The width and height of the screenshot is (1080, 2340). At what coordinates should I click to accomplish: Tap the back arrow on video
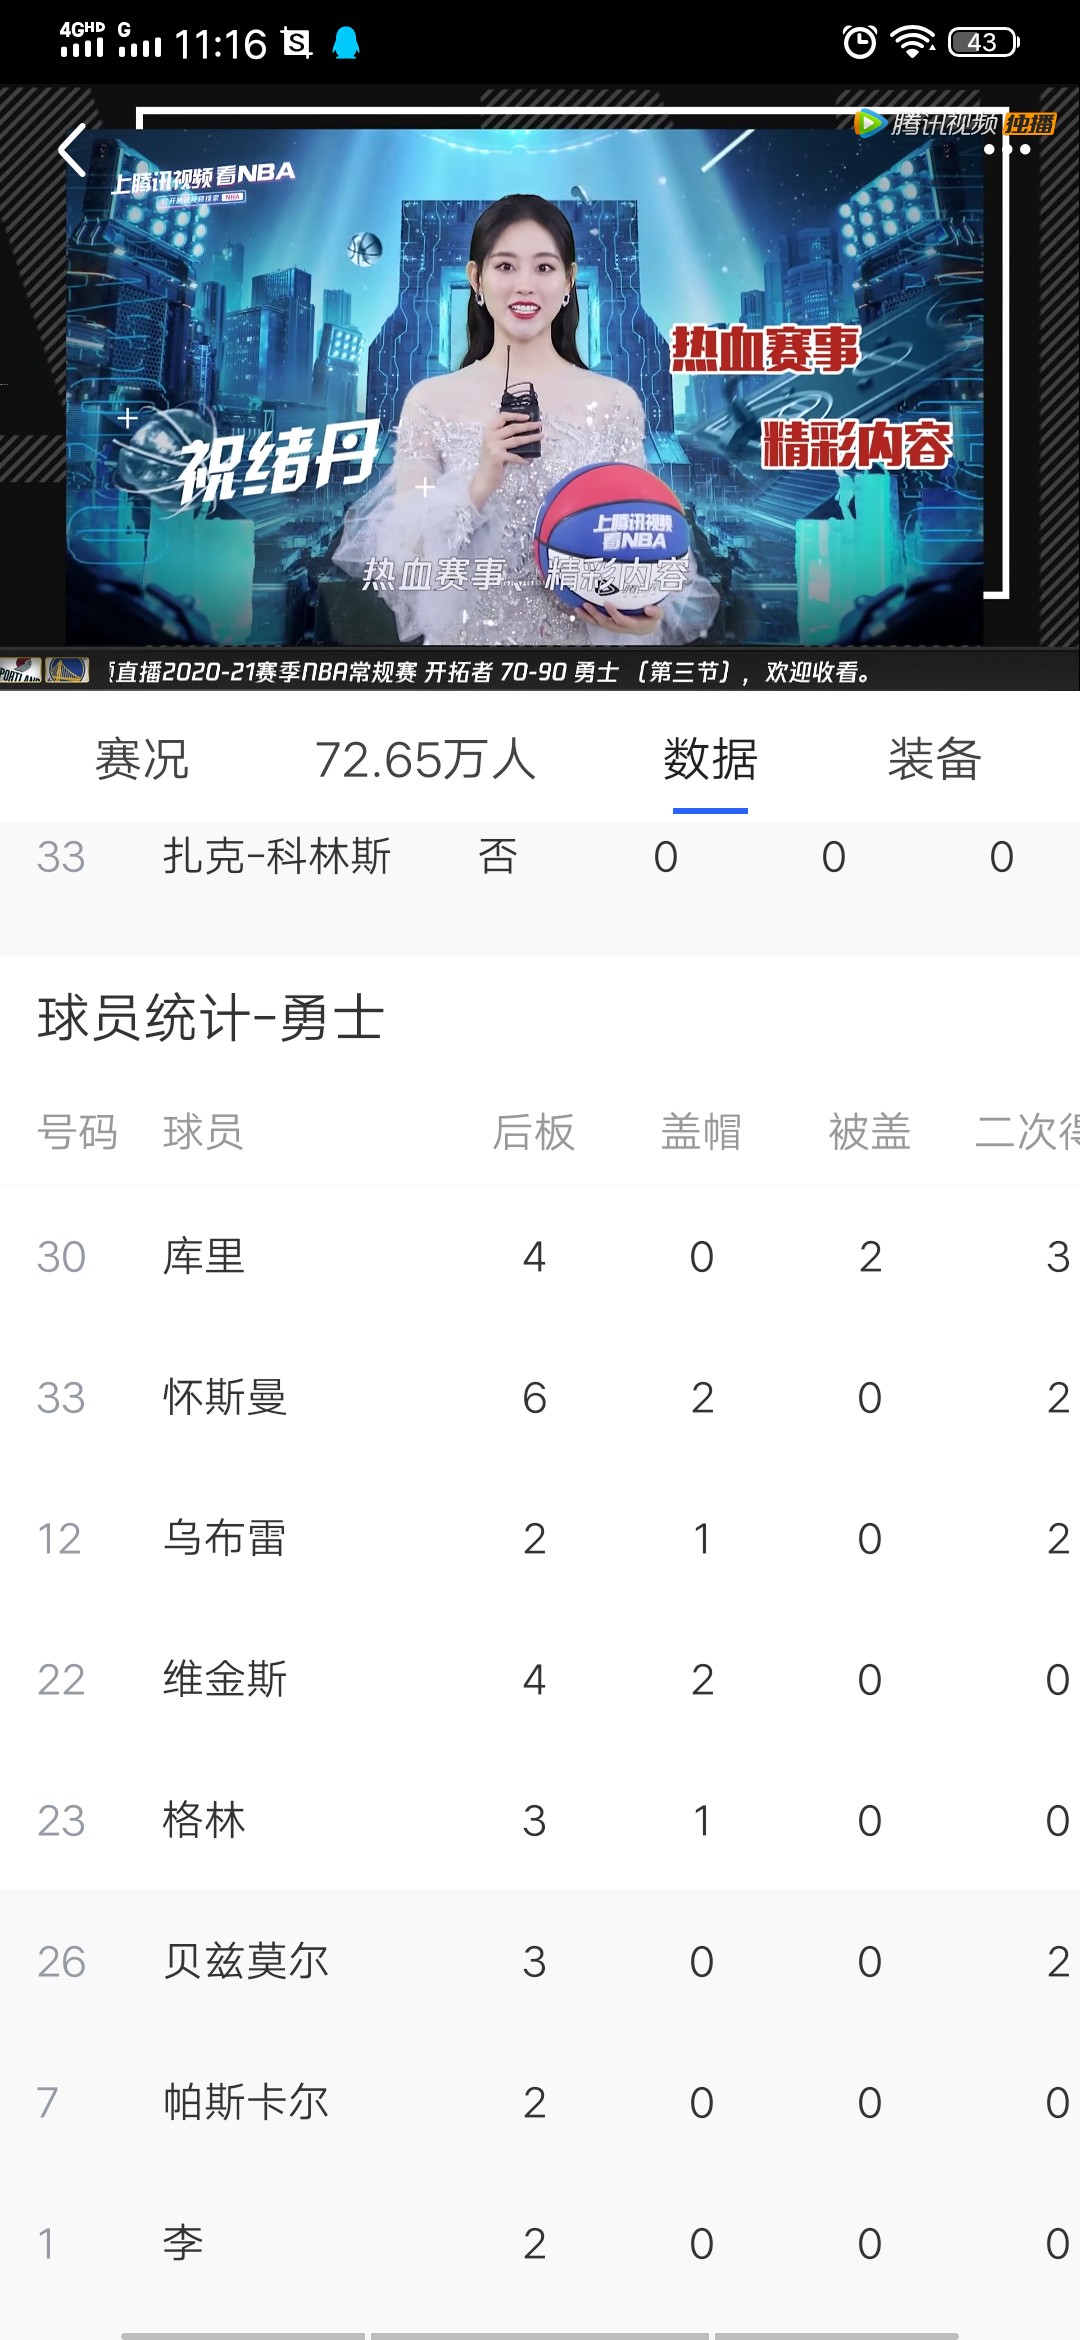coord(72,151)
